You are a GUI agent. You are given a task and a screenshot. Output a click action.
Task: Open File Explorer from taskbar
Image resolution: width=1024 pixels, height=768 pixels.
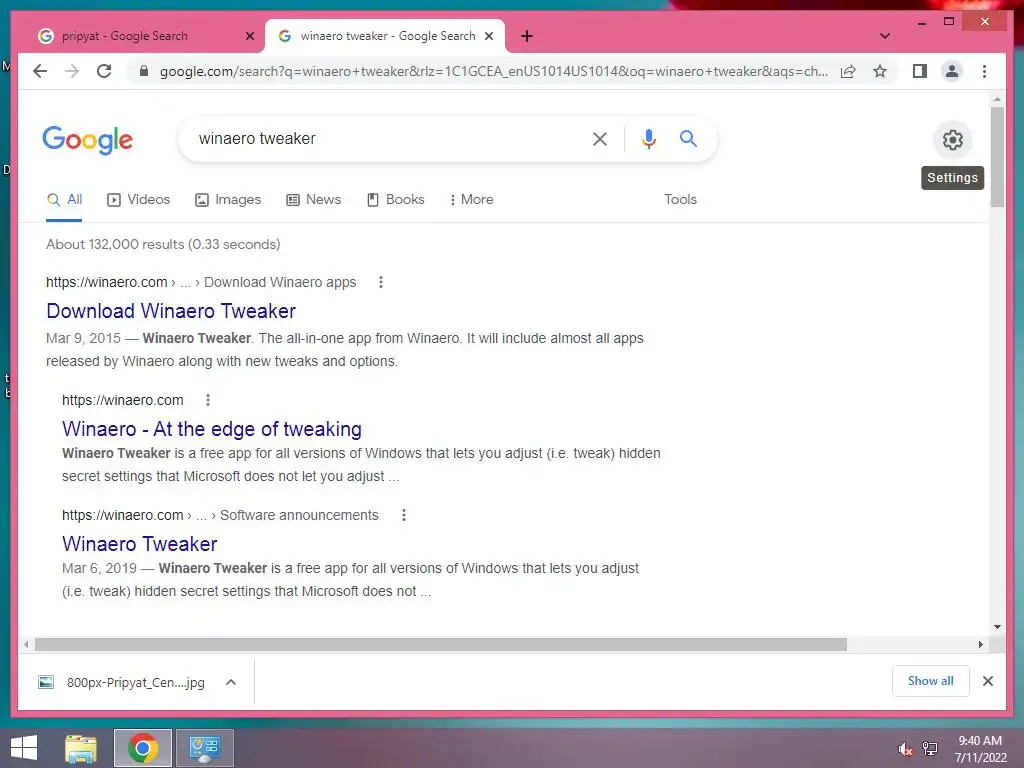point(81,748)
